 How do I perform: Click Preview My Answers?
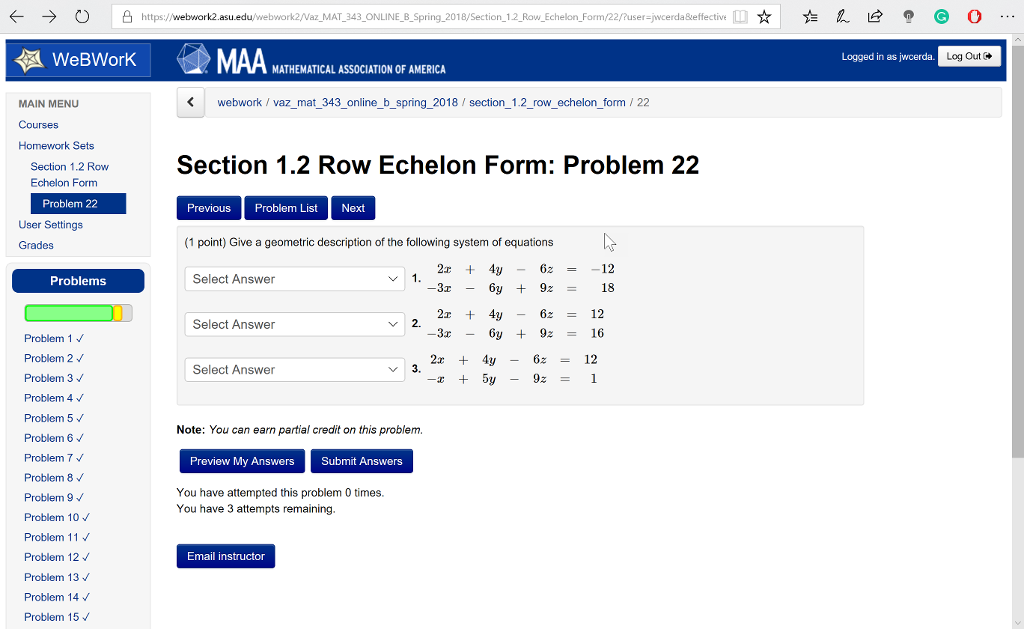pos(242,461)
